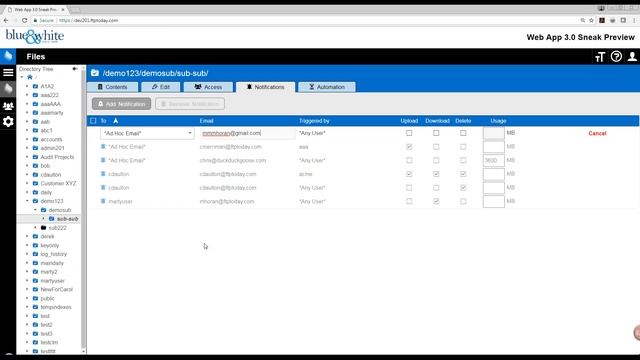Select the tempindexes folder in the tree
The image size is (640, 360).
[x=56, y=307]
